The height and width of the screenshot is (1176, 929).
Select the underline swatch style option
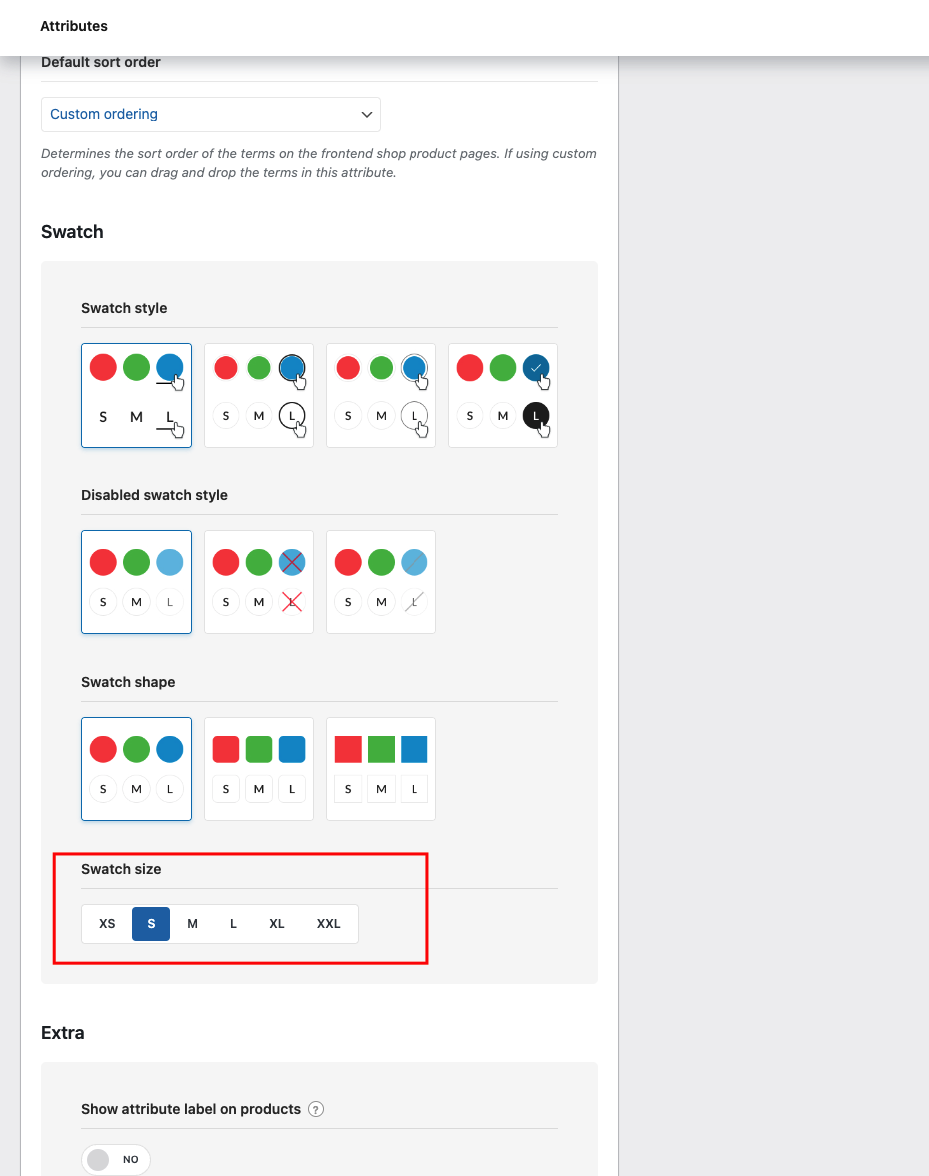pos(136,395)
